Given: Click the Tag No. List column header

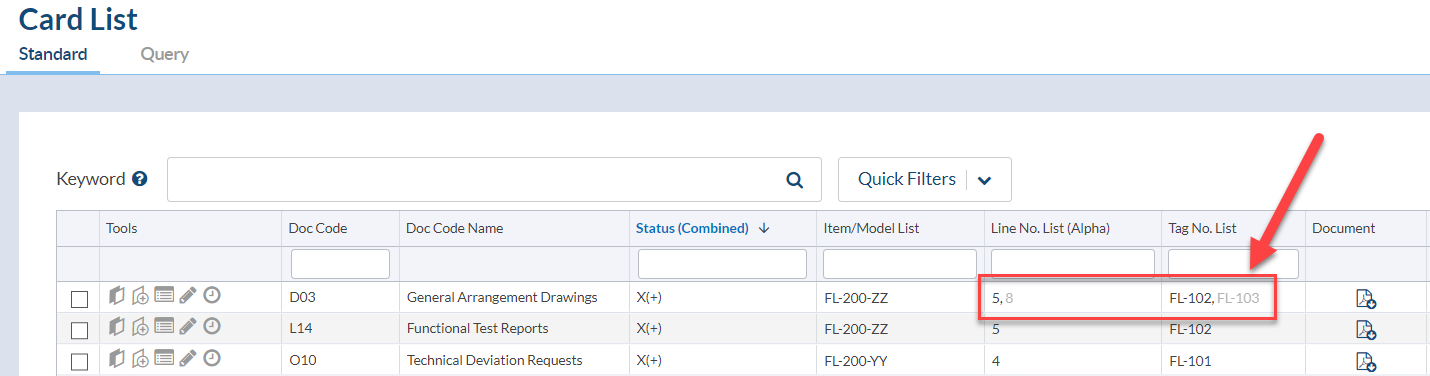Looking at the screenshot, I should tap(1203, 228).
